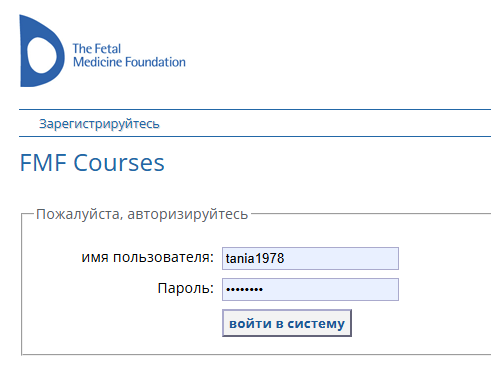Click the word FMF in the heading

pyautogui.click(x=43, y=163)
